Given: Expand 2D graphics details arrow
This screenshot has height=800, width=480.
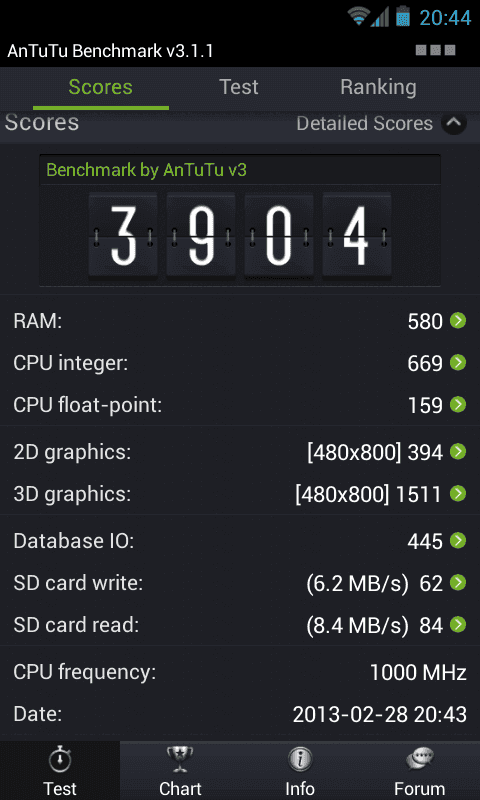Looking at the screenshot, I should [458, 452].
